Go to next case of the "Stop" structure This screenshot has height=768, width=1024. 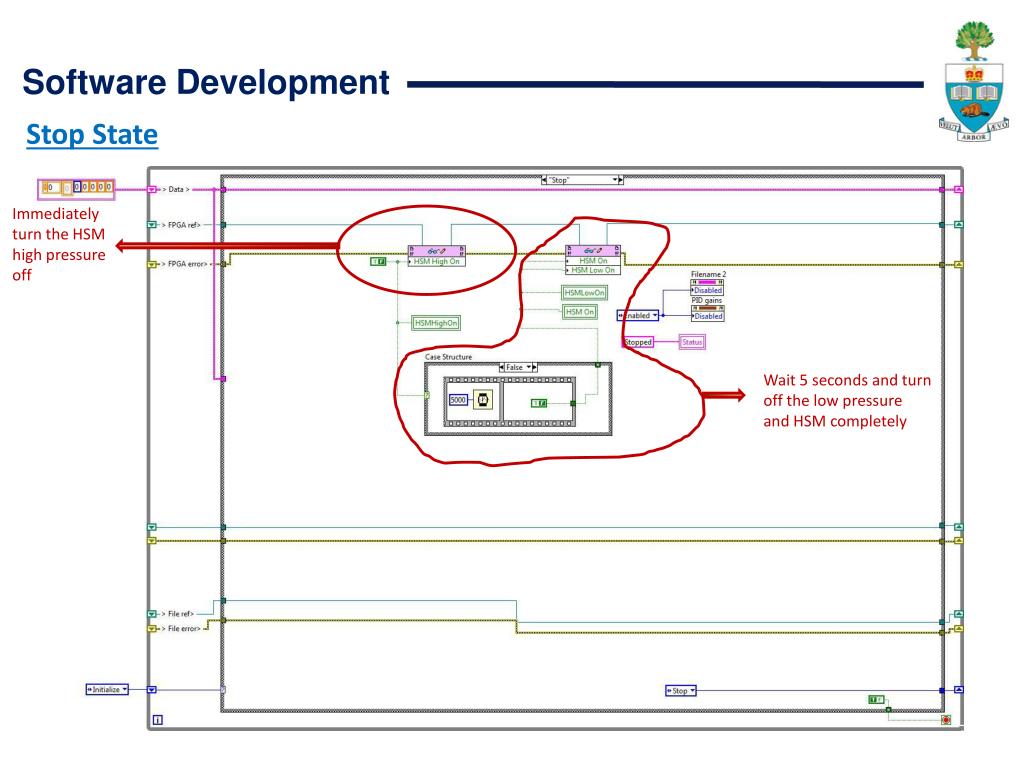point(620,180)
